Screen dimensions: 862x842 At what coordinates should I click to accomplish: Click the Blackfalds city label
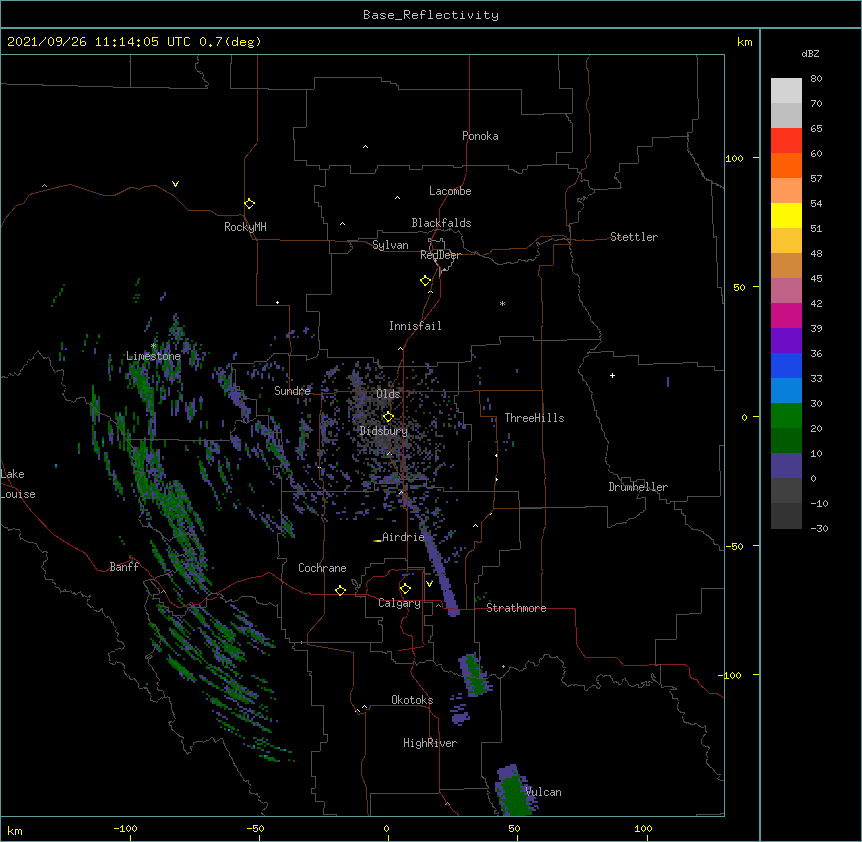441,223
